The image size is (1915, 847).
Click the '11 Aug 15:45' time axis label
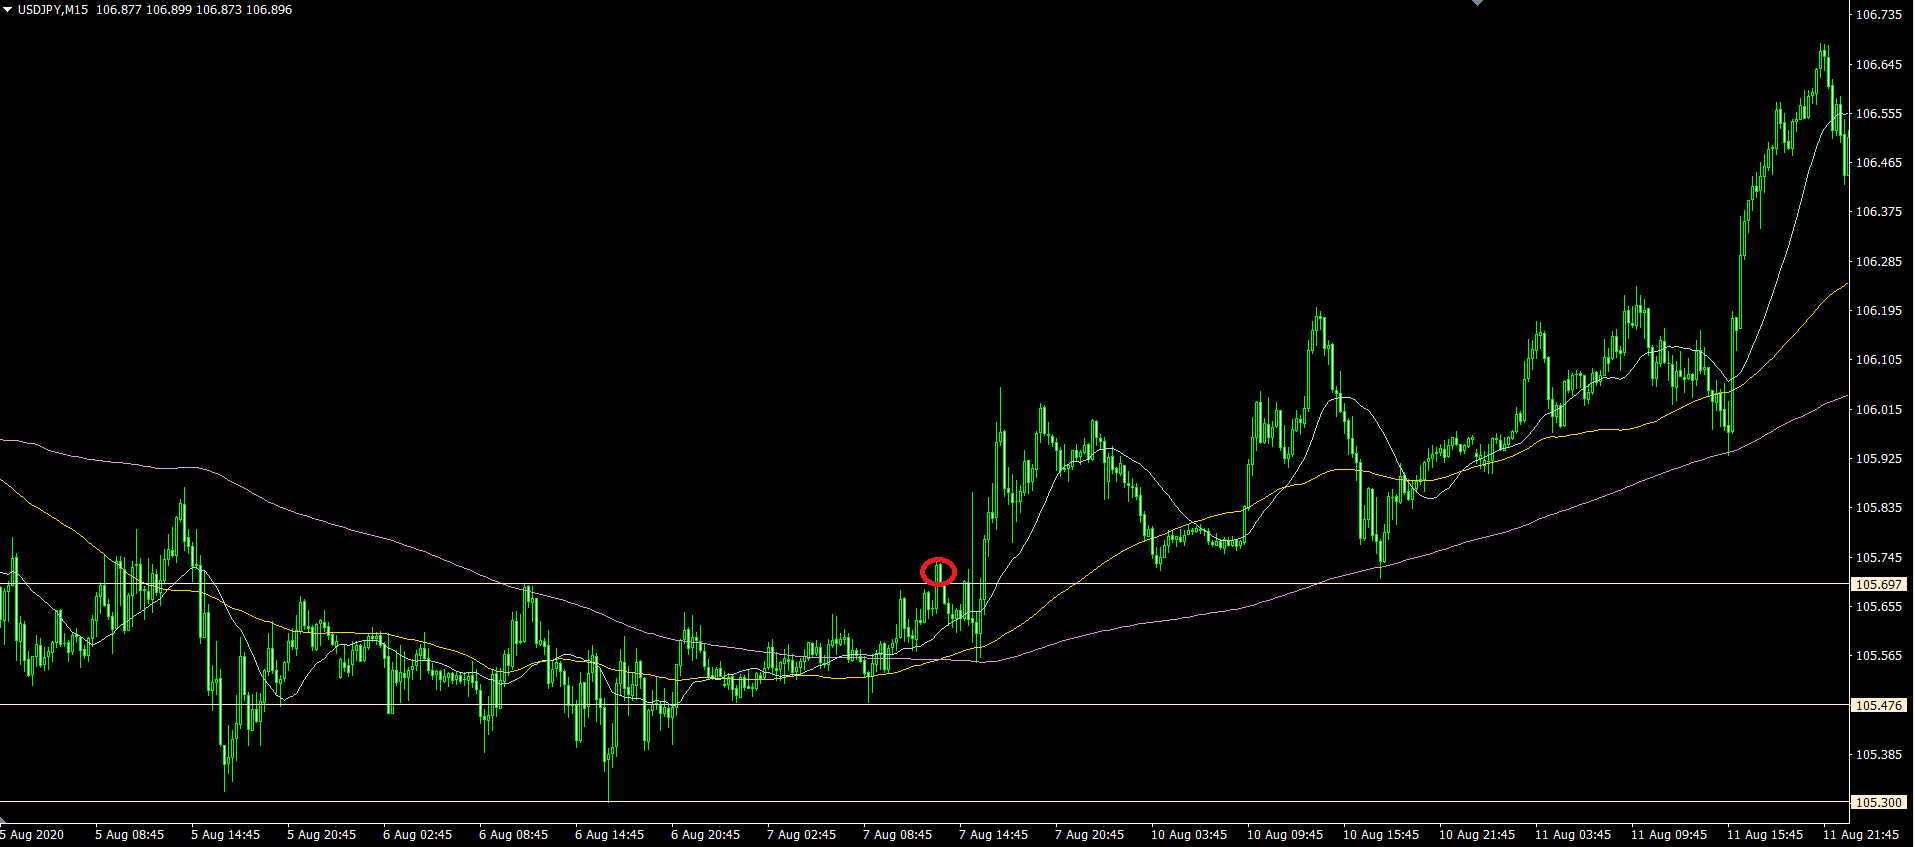point(1765,835)
